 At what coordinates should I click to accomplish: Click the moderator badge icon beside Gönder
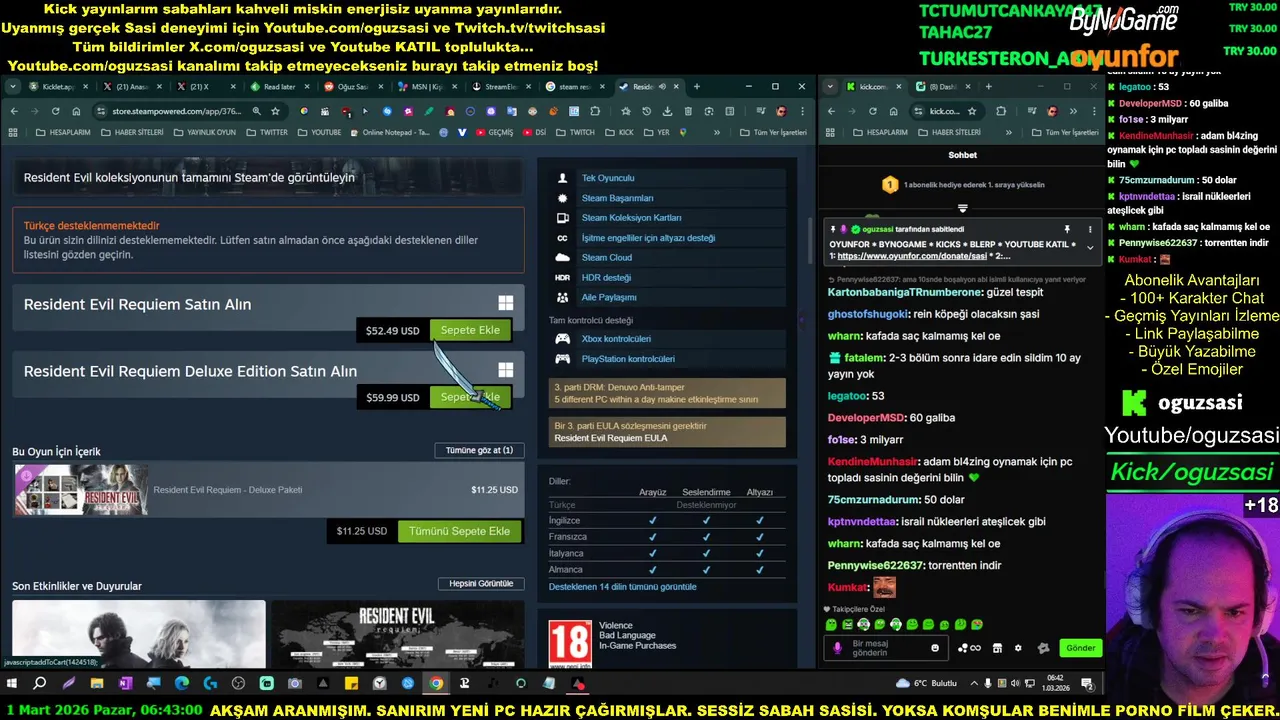pyautogui.click(x=1043, y=648)
